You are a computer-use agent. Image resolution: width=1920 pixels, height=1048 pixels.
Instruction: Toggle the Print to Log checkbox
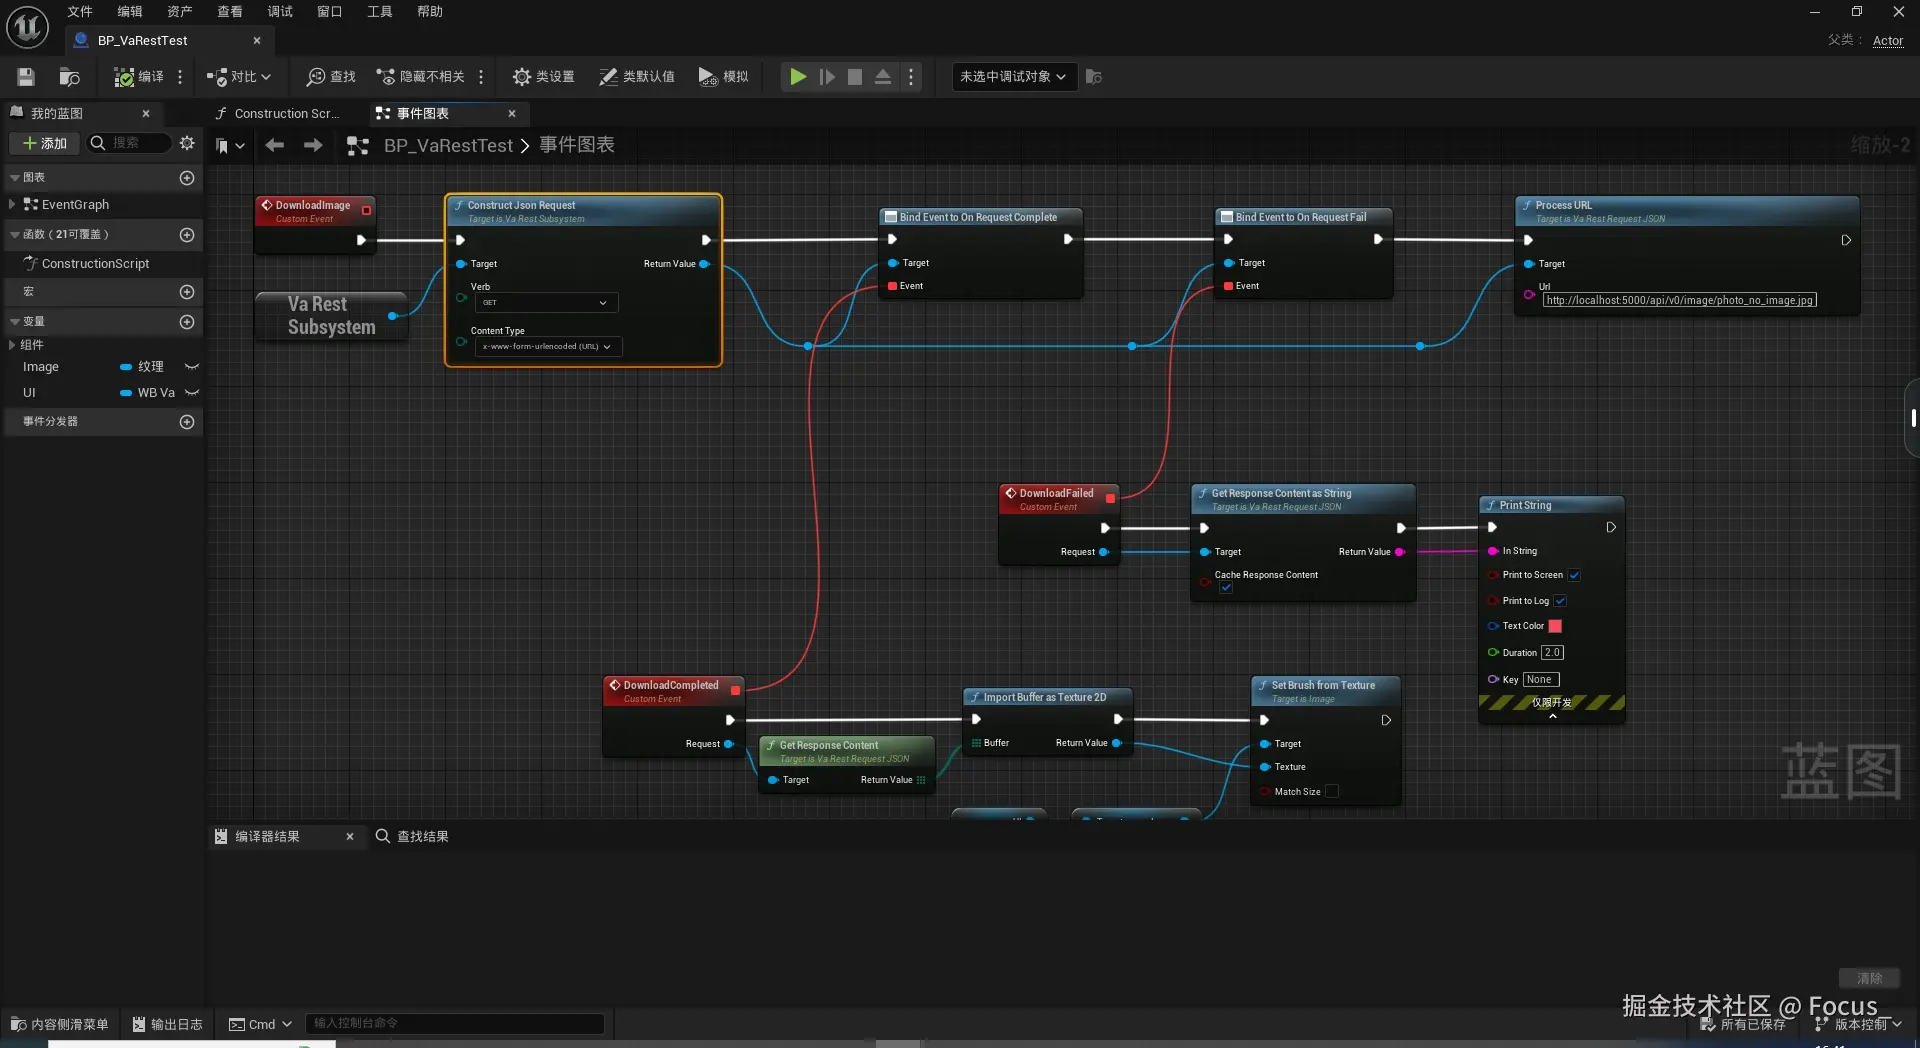pyautogui.click(x=1560, y=601)
